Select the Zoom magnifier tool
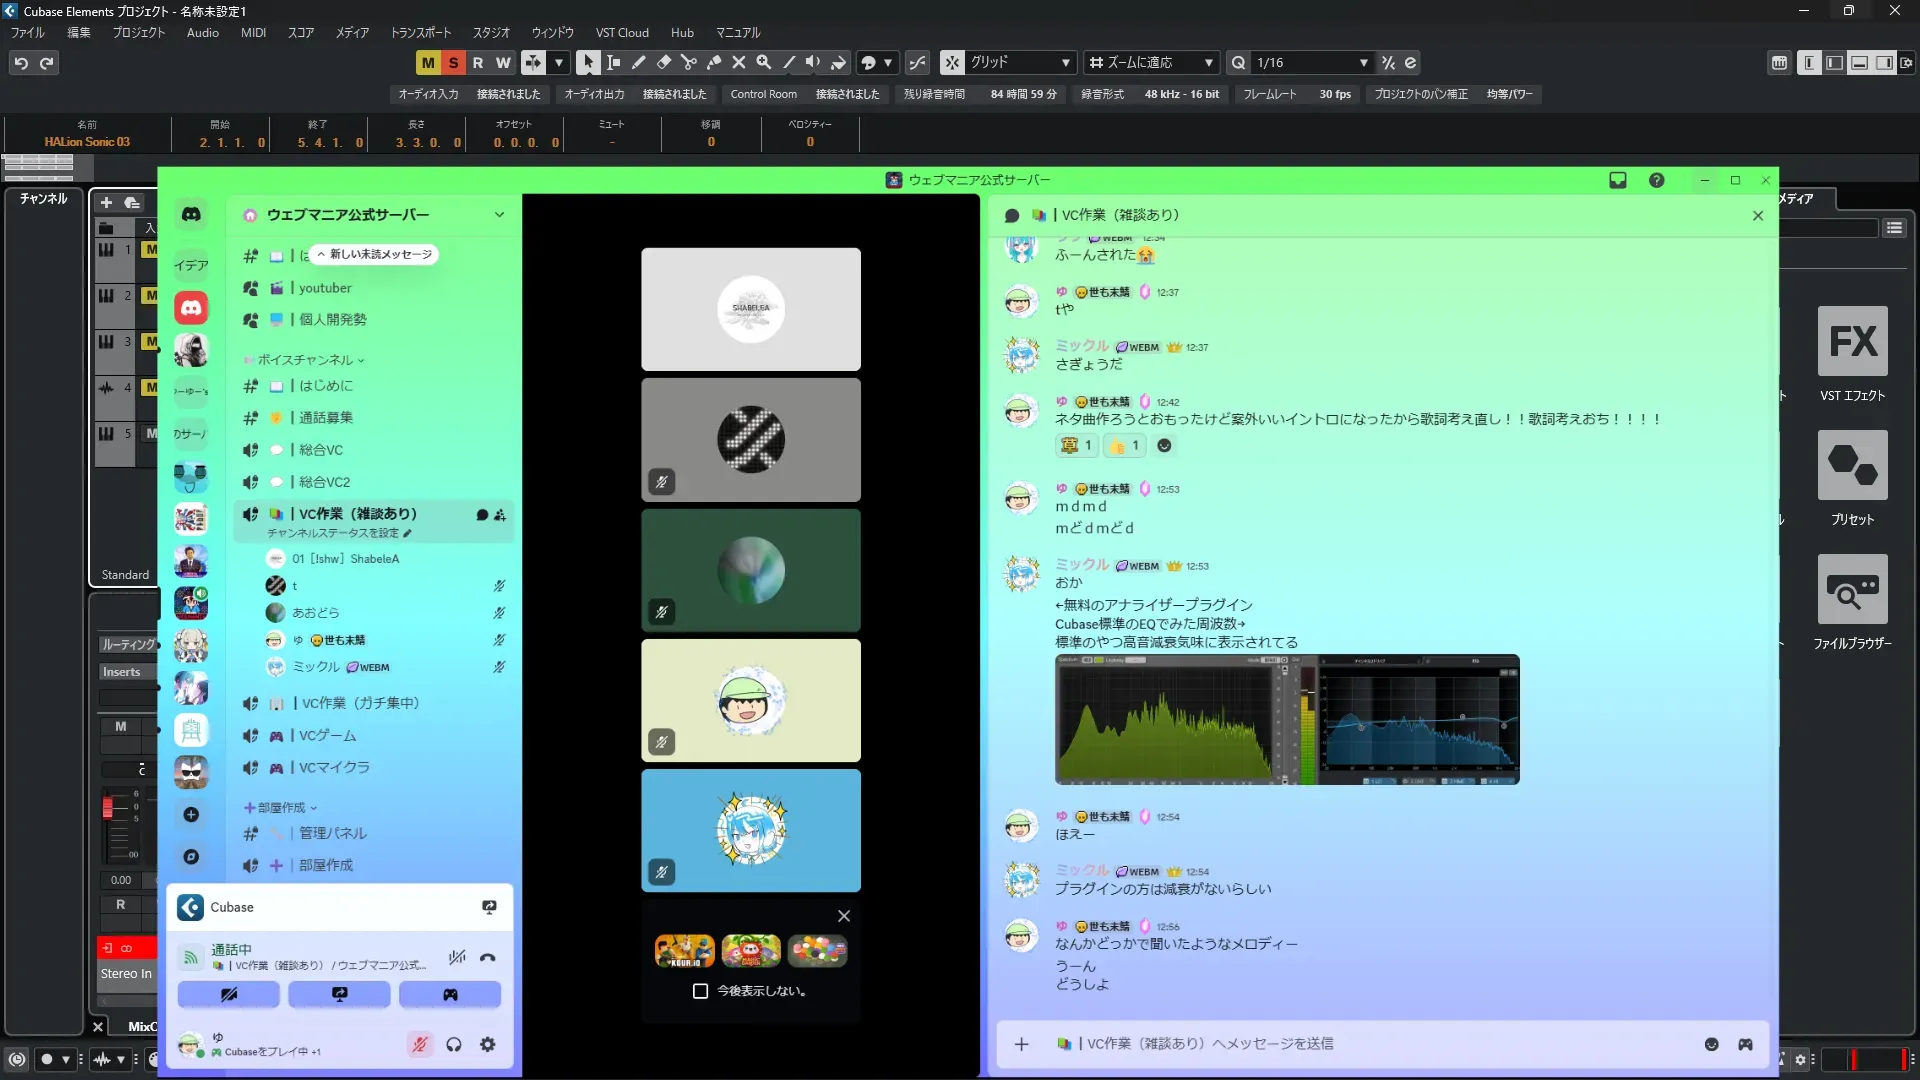Viewport: 1920px width, 1080px height. pos(764,62)
